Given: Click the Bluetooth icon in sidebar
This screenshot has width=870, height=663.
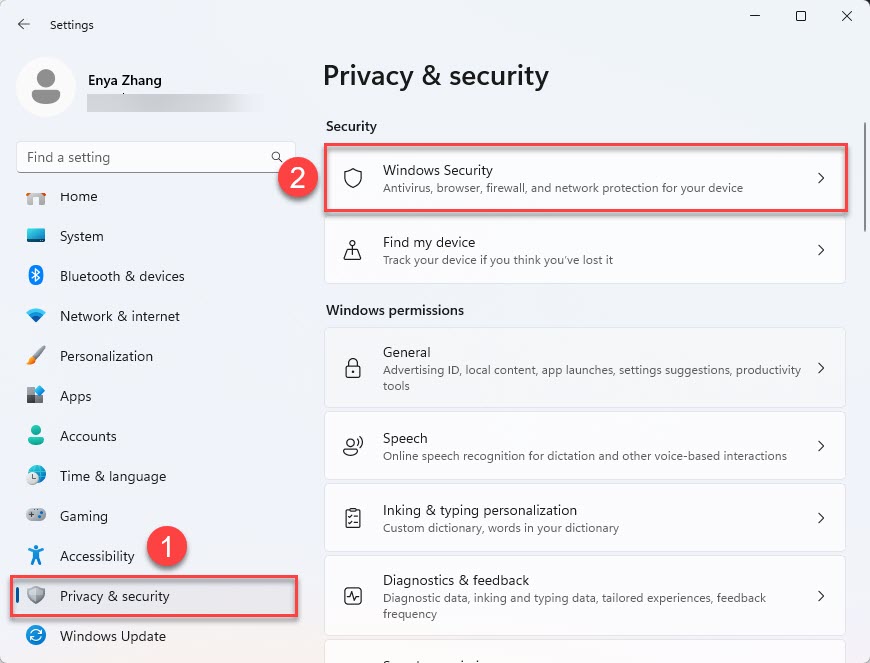Looking at the screenshot, I should [x=36, y=275].
